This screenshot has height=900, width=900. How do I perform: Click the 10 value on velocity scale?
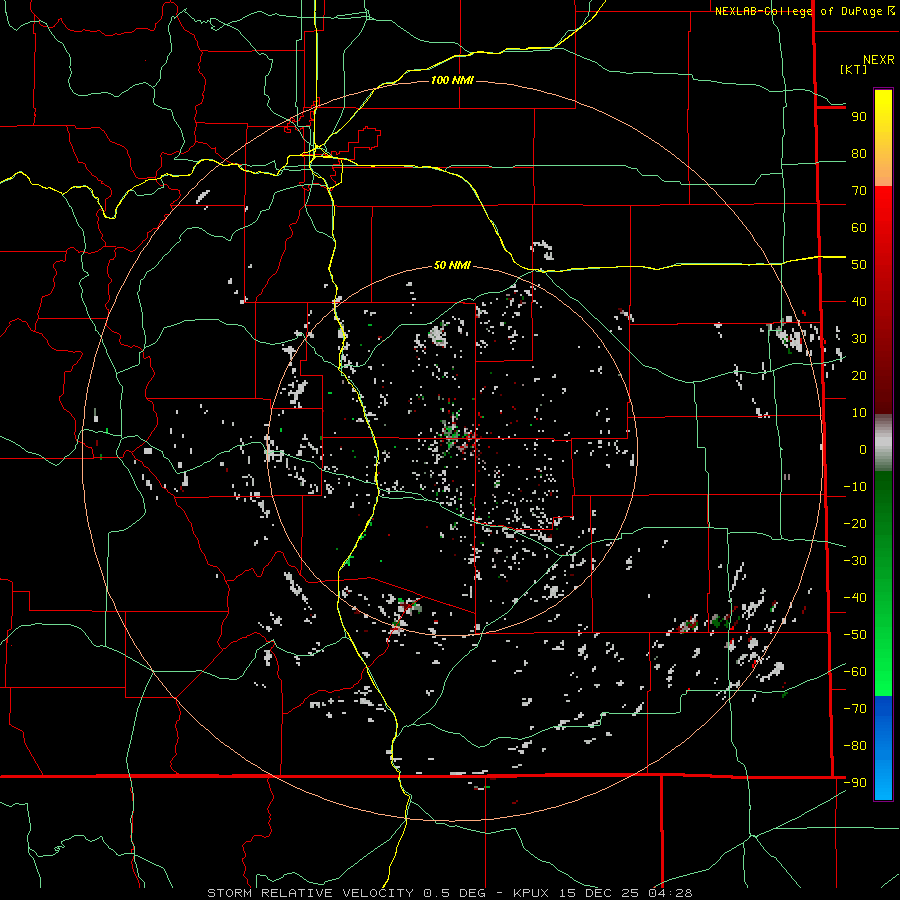(x=859, y=413)
